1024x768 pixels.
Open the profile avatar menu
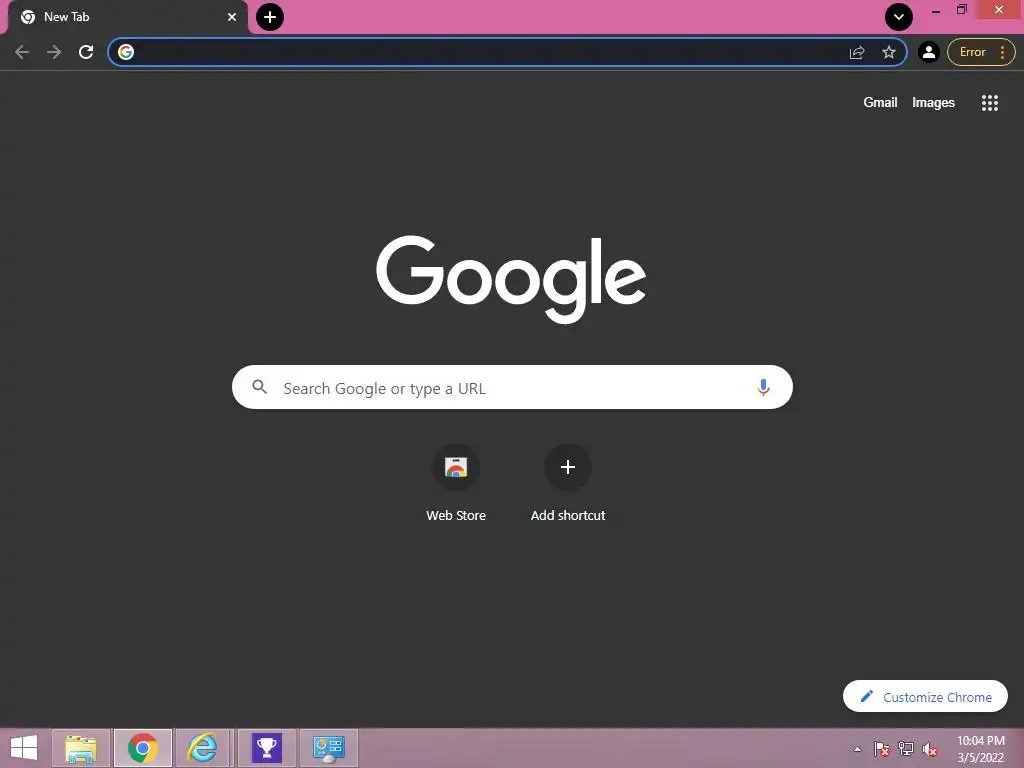[x=928, y=52]
